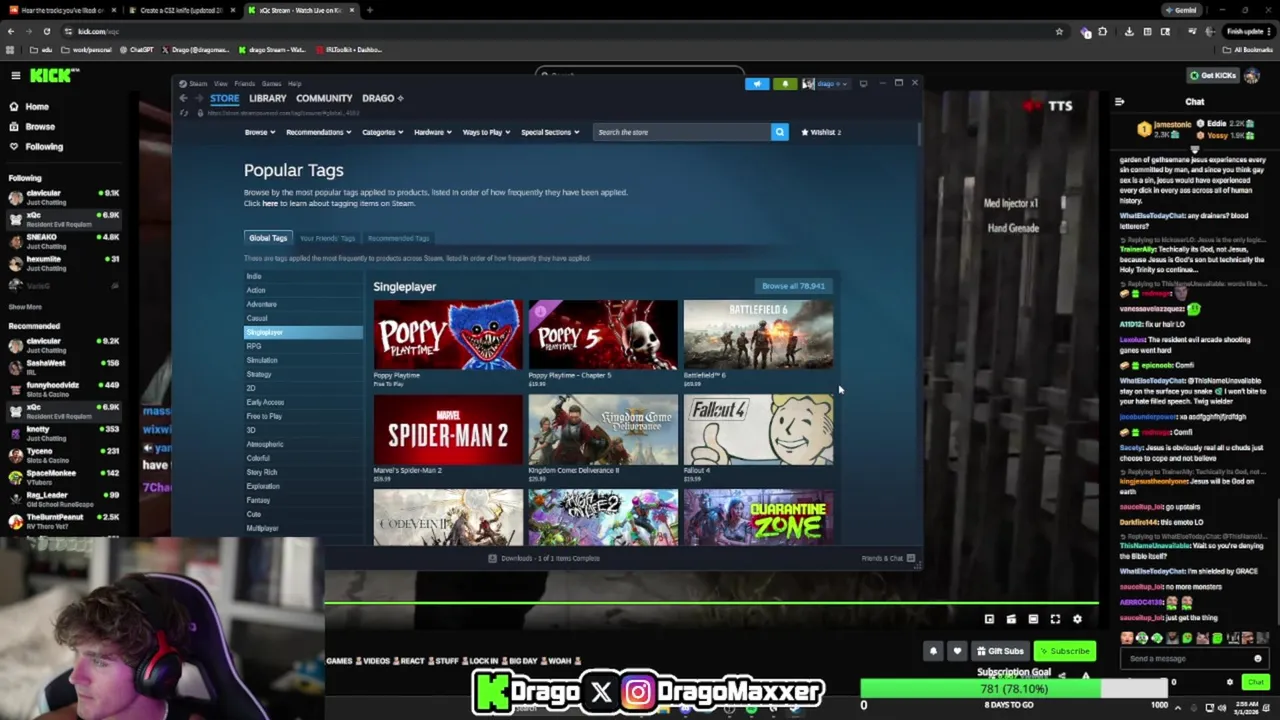Open Special Sections dropdown
Viewport: 1280px width, 720px height.
click(549, 132)
